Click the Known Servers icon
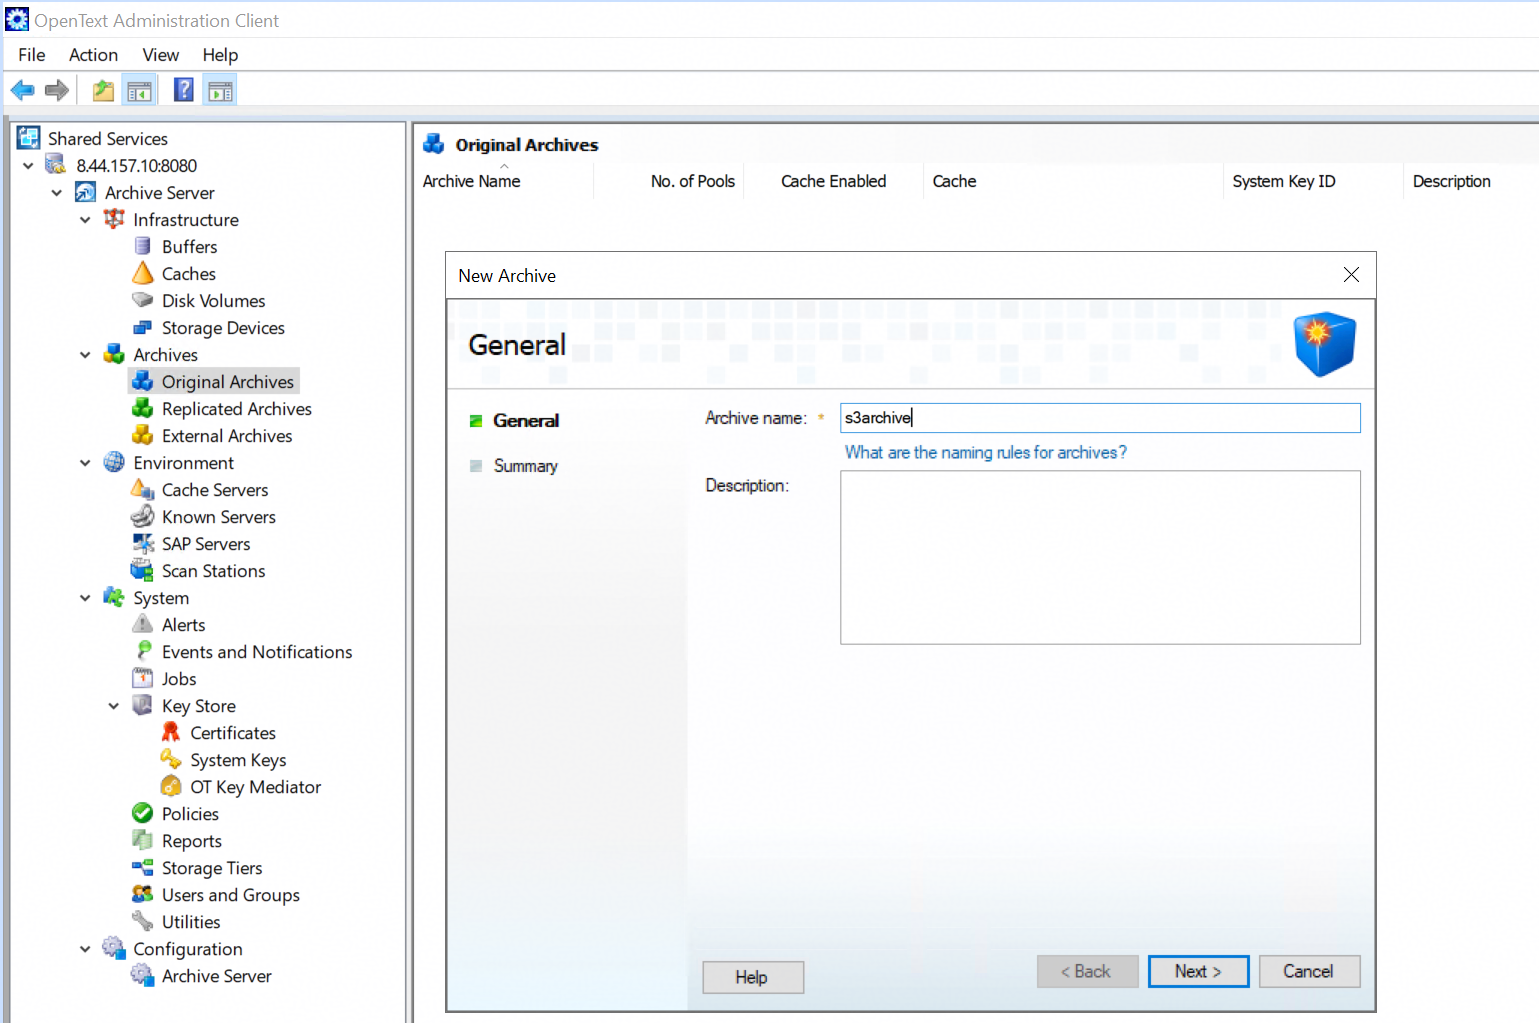1539x1023 pixels. point(143,516)
